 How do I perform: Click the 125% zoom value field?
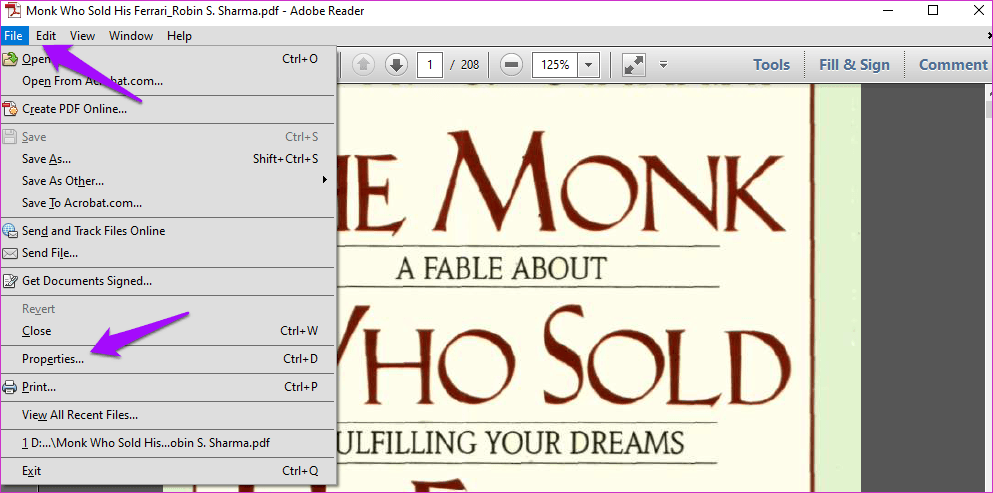pos(555,65)
